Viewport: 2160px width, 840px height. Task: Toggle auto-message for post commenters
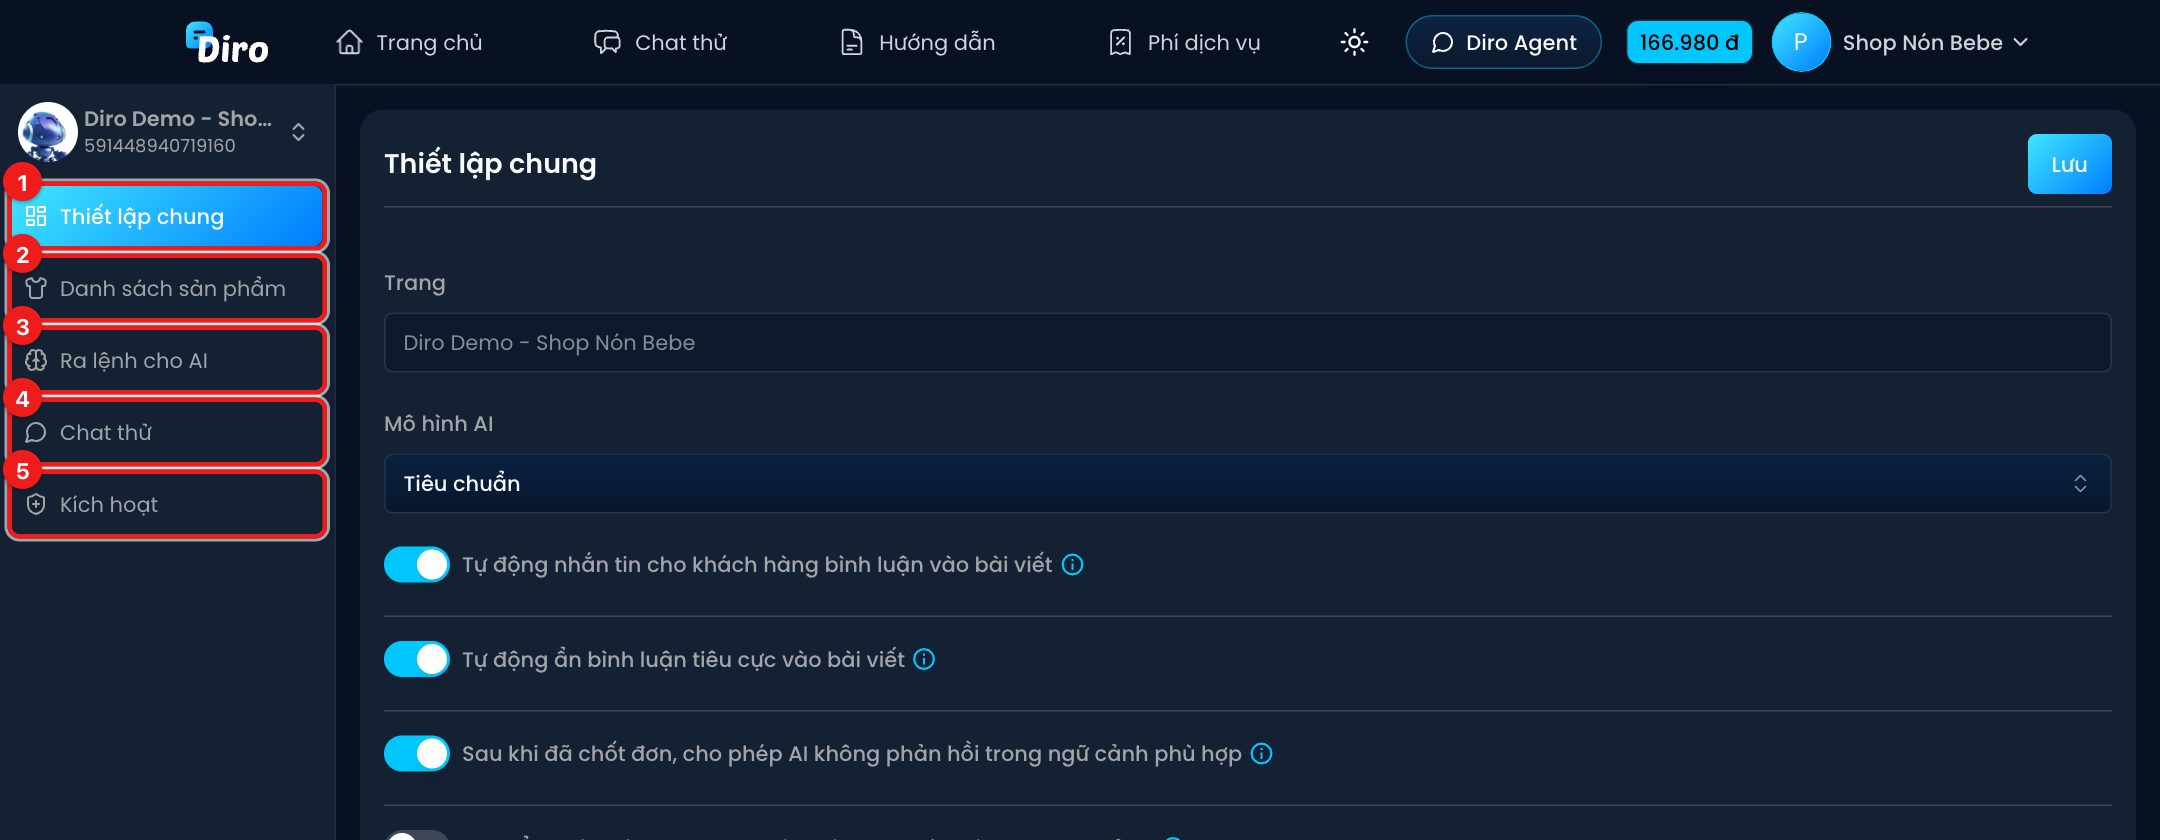417,564
